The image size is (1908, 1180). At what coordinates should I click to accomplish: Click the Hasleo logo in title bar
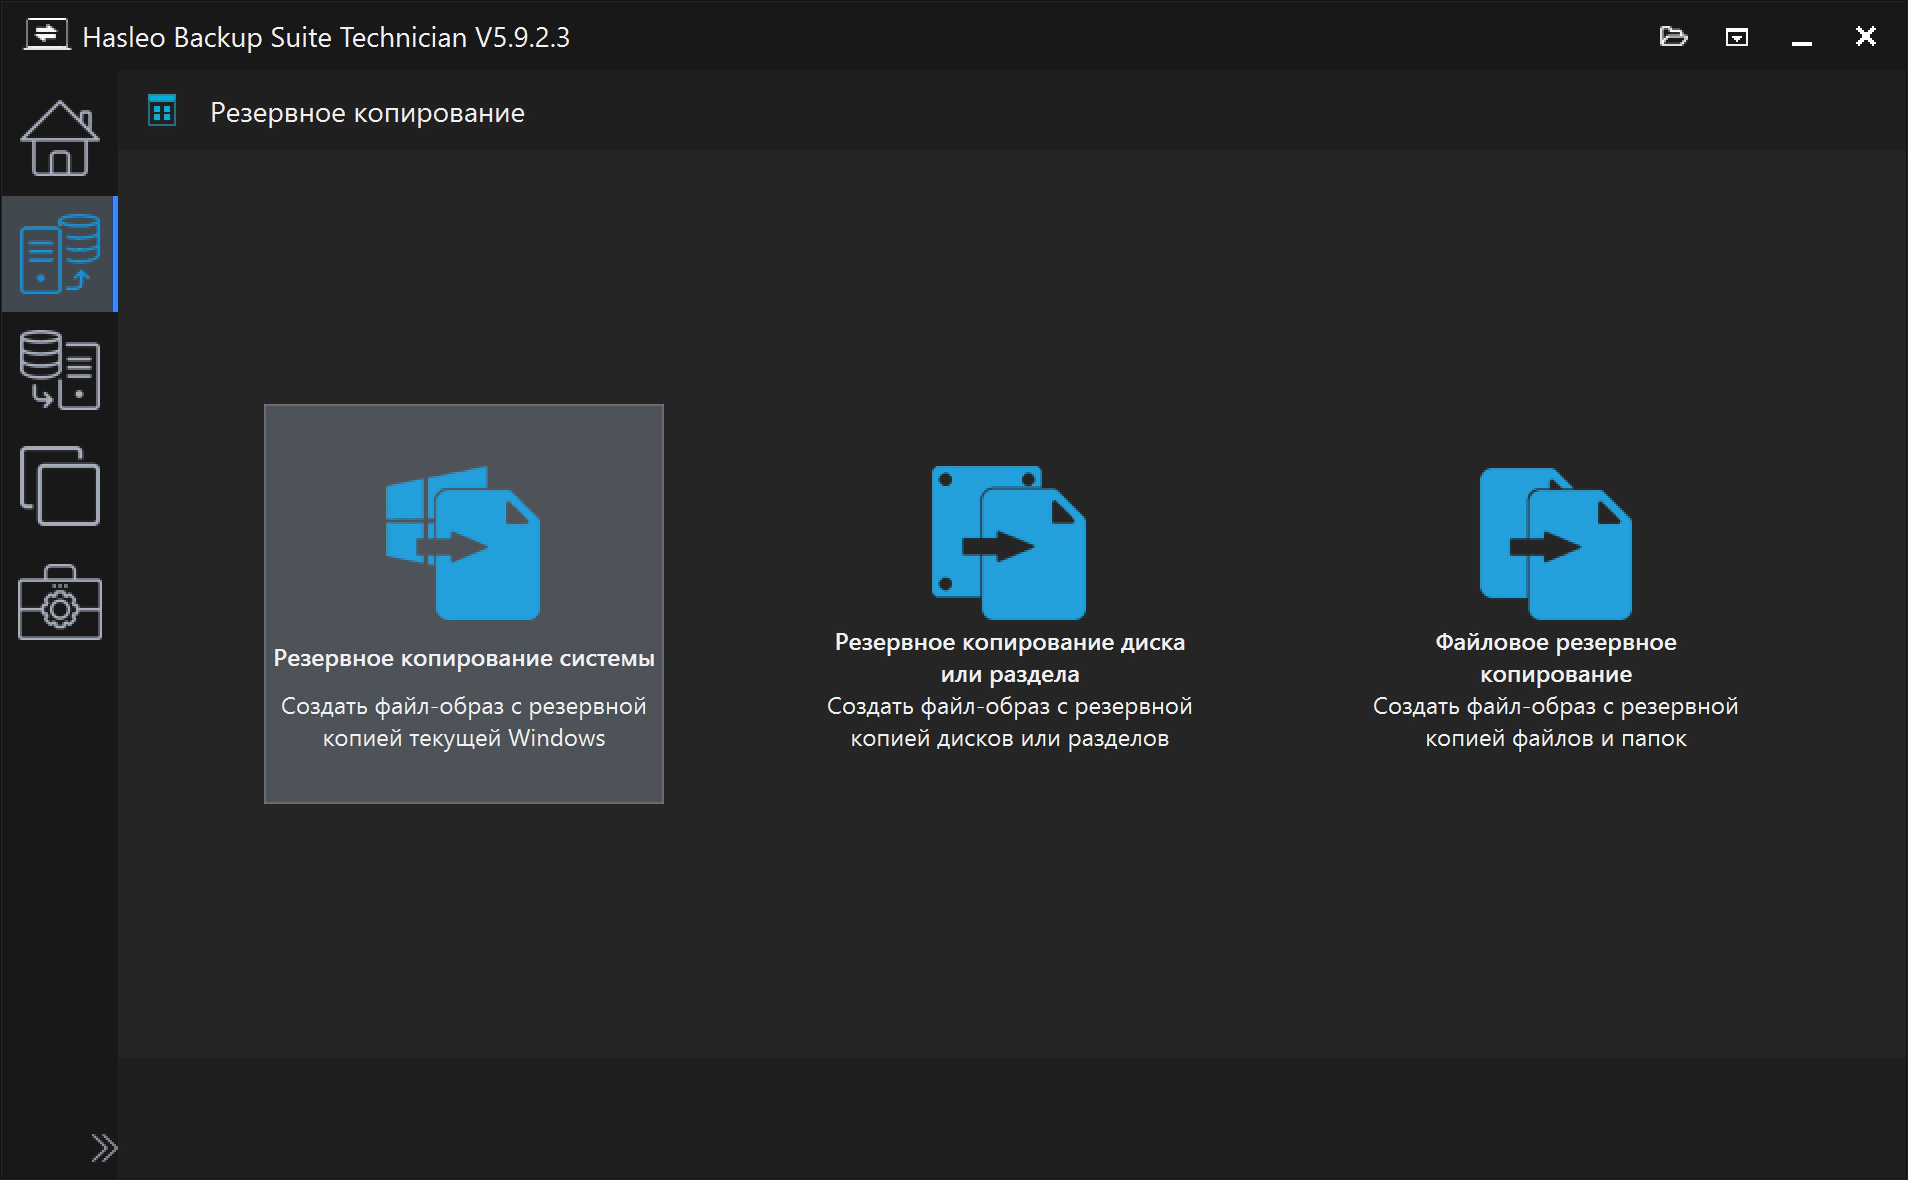(x=46, y=36)
